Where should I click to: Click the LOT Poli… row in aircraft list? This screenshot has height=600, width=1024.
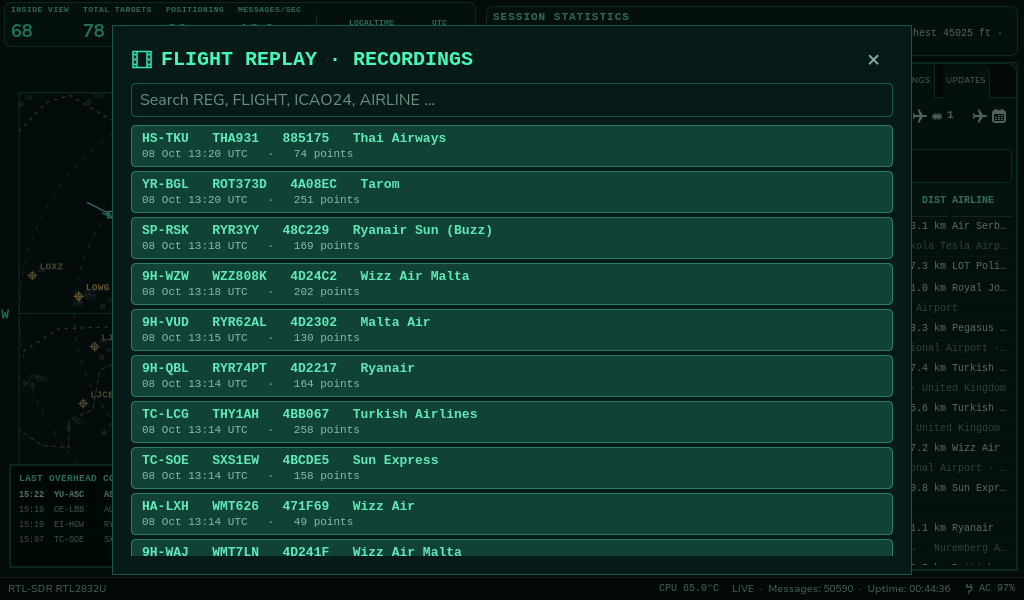tap(960, 266)
